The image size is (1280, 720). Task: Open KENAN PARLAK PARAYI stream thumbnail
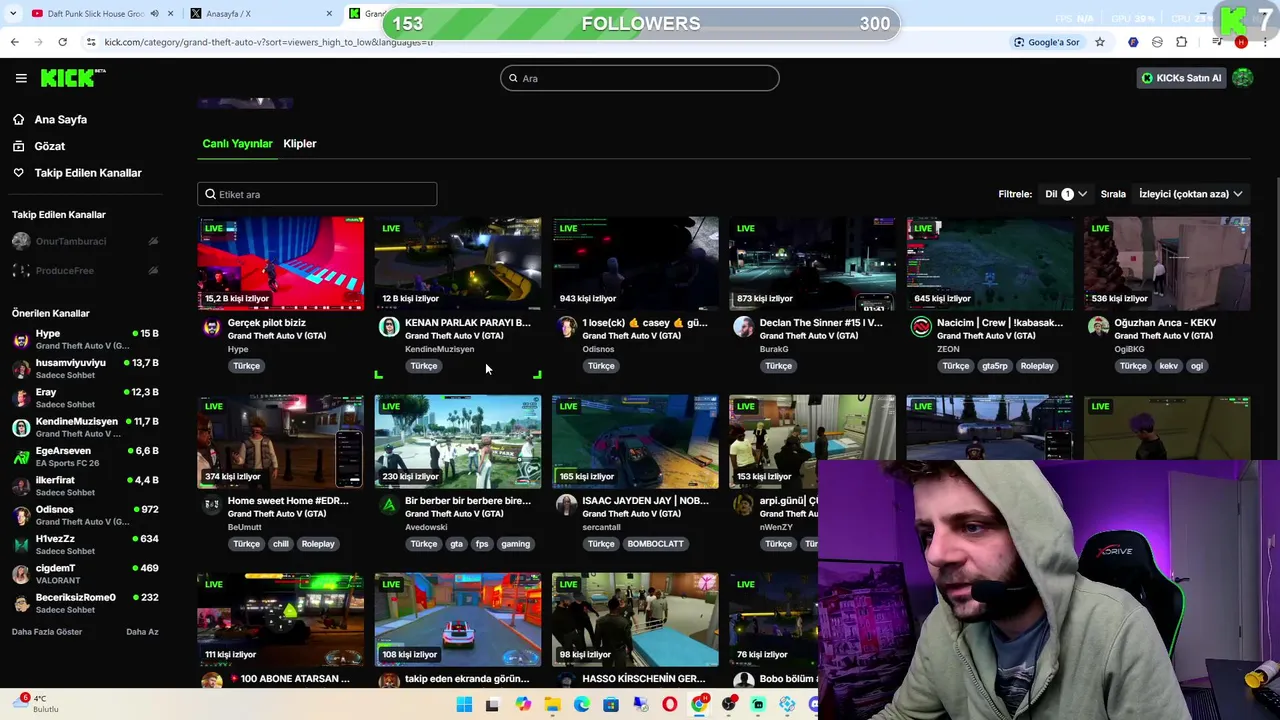[458, 263]
